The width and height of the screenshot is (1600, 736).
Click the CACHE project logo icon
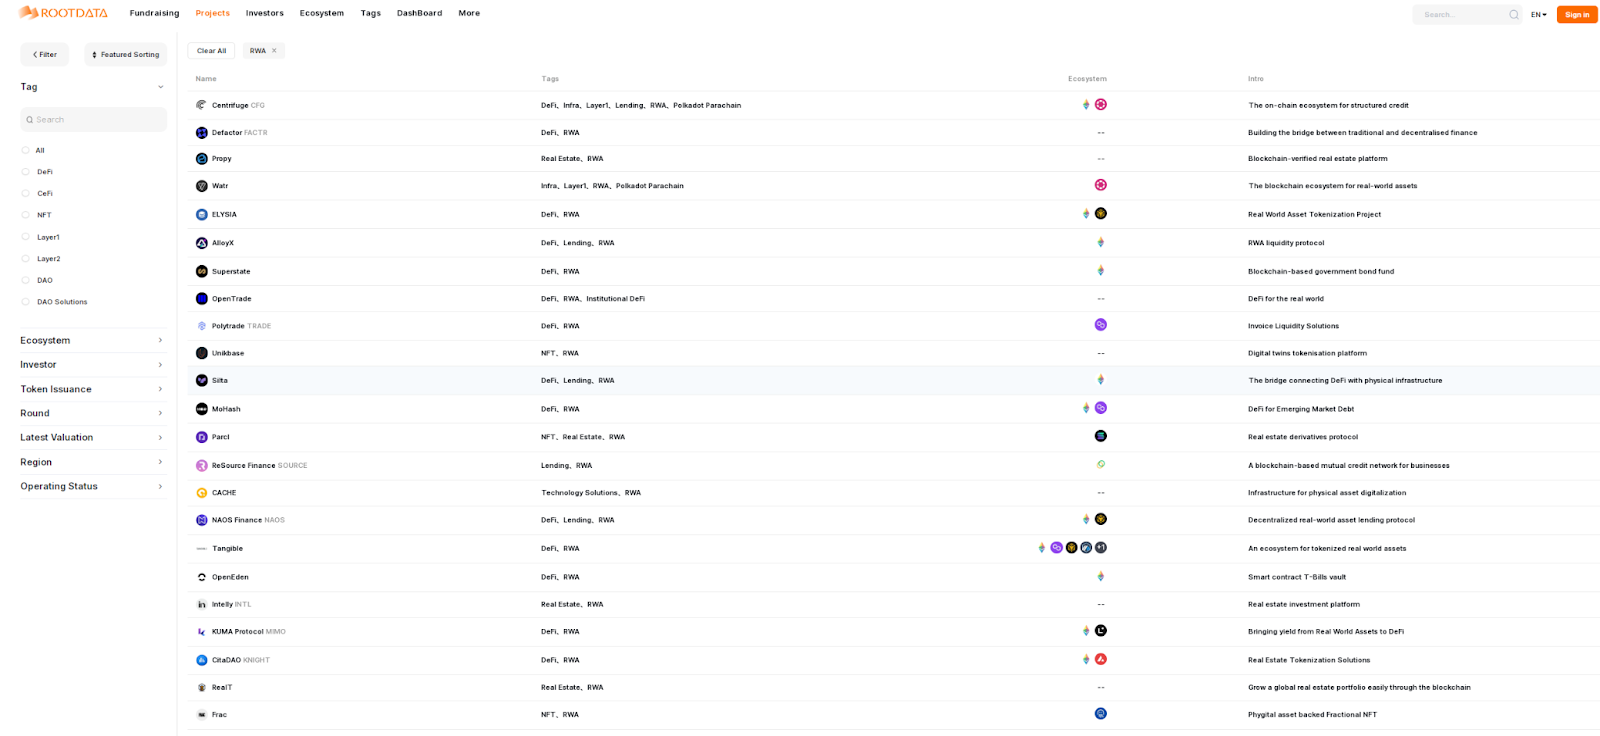tap(201, 493)
